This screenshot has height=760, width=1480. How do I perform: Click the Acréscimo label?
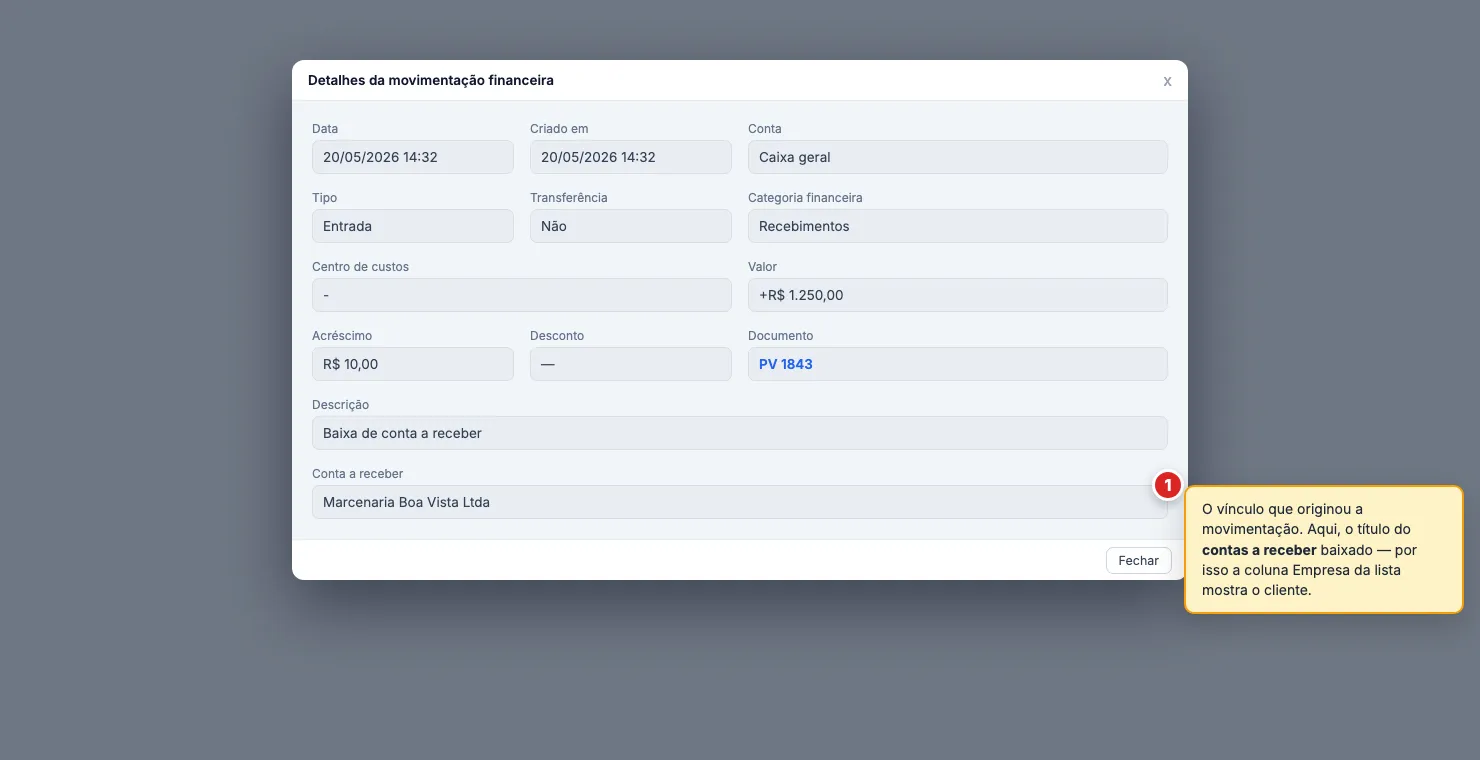click(342, 336)
